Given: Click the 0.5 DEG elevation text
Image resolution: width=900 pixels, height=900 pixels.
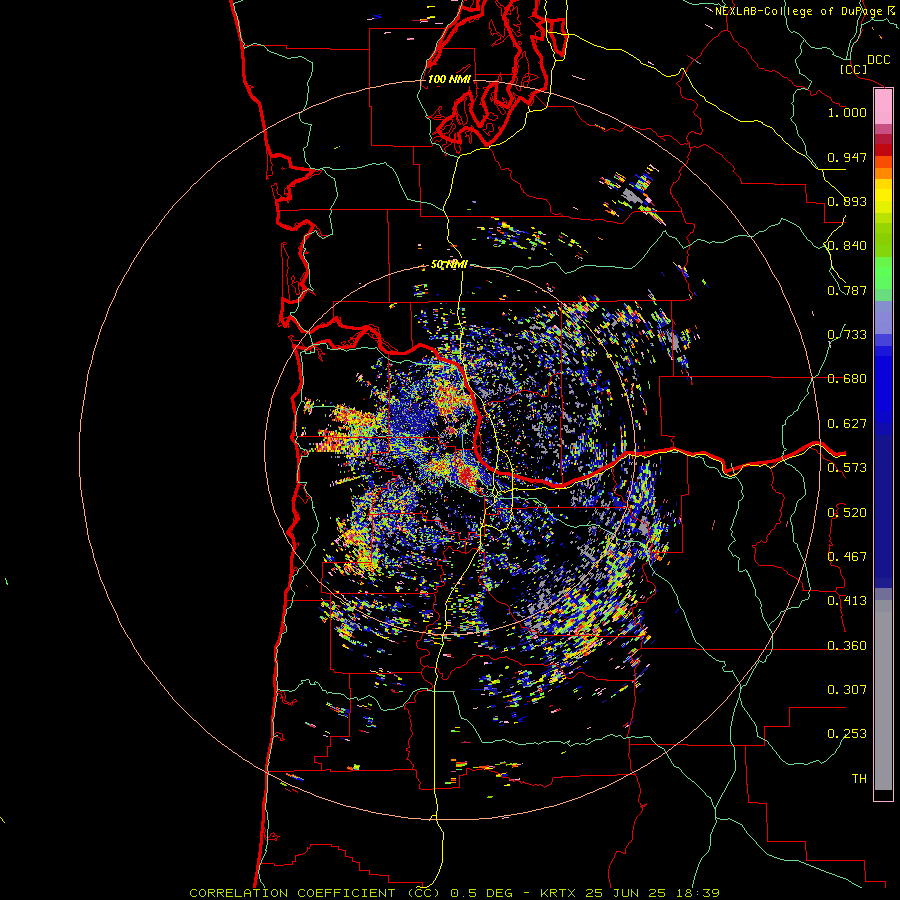Looking at the screenshot, I should tap(481, 893).
